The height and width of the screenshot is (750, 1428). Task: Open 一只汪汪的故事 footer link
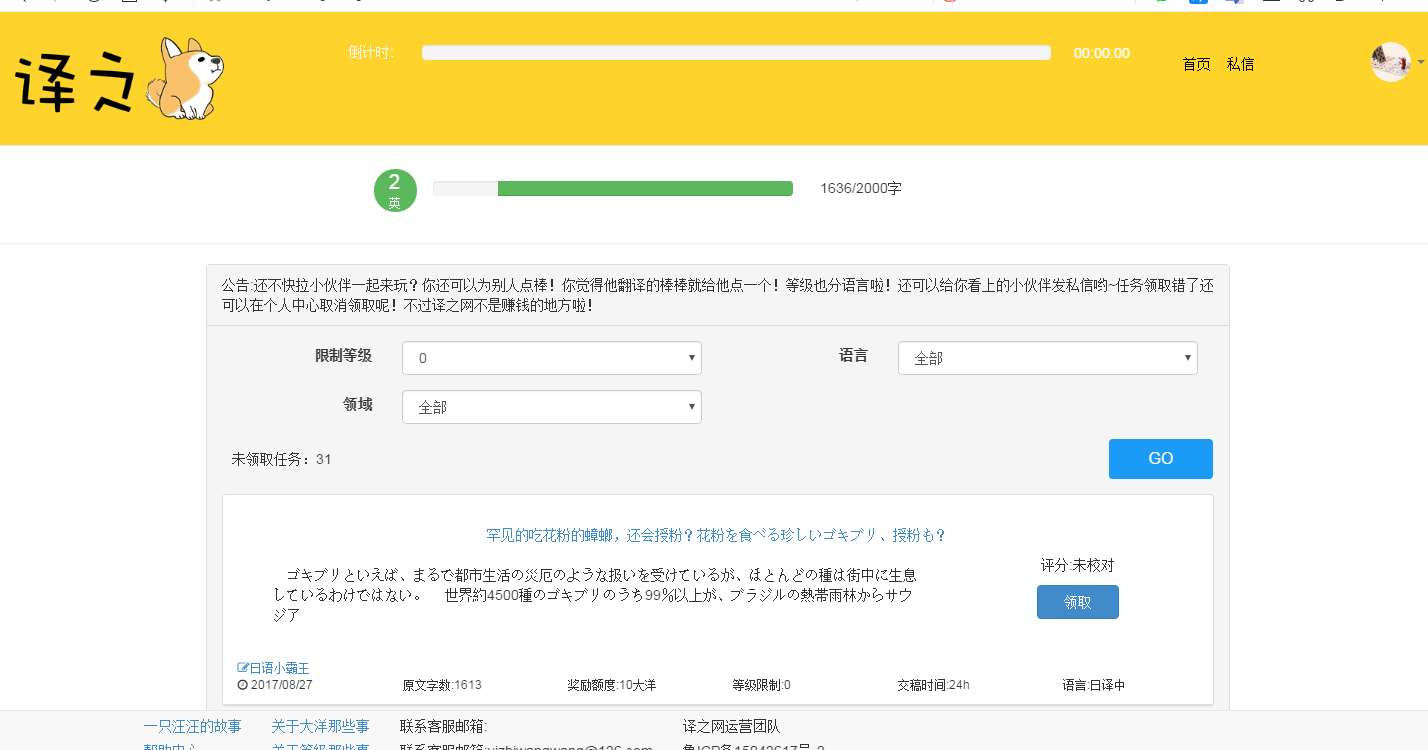192,726
